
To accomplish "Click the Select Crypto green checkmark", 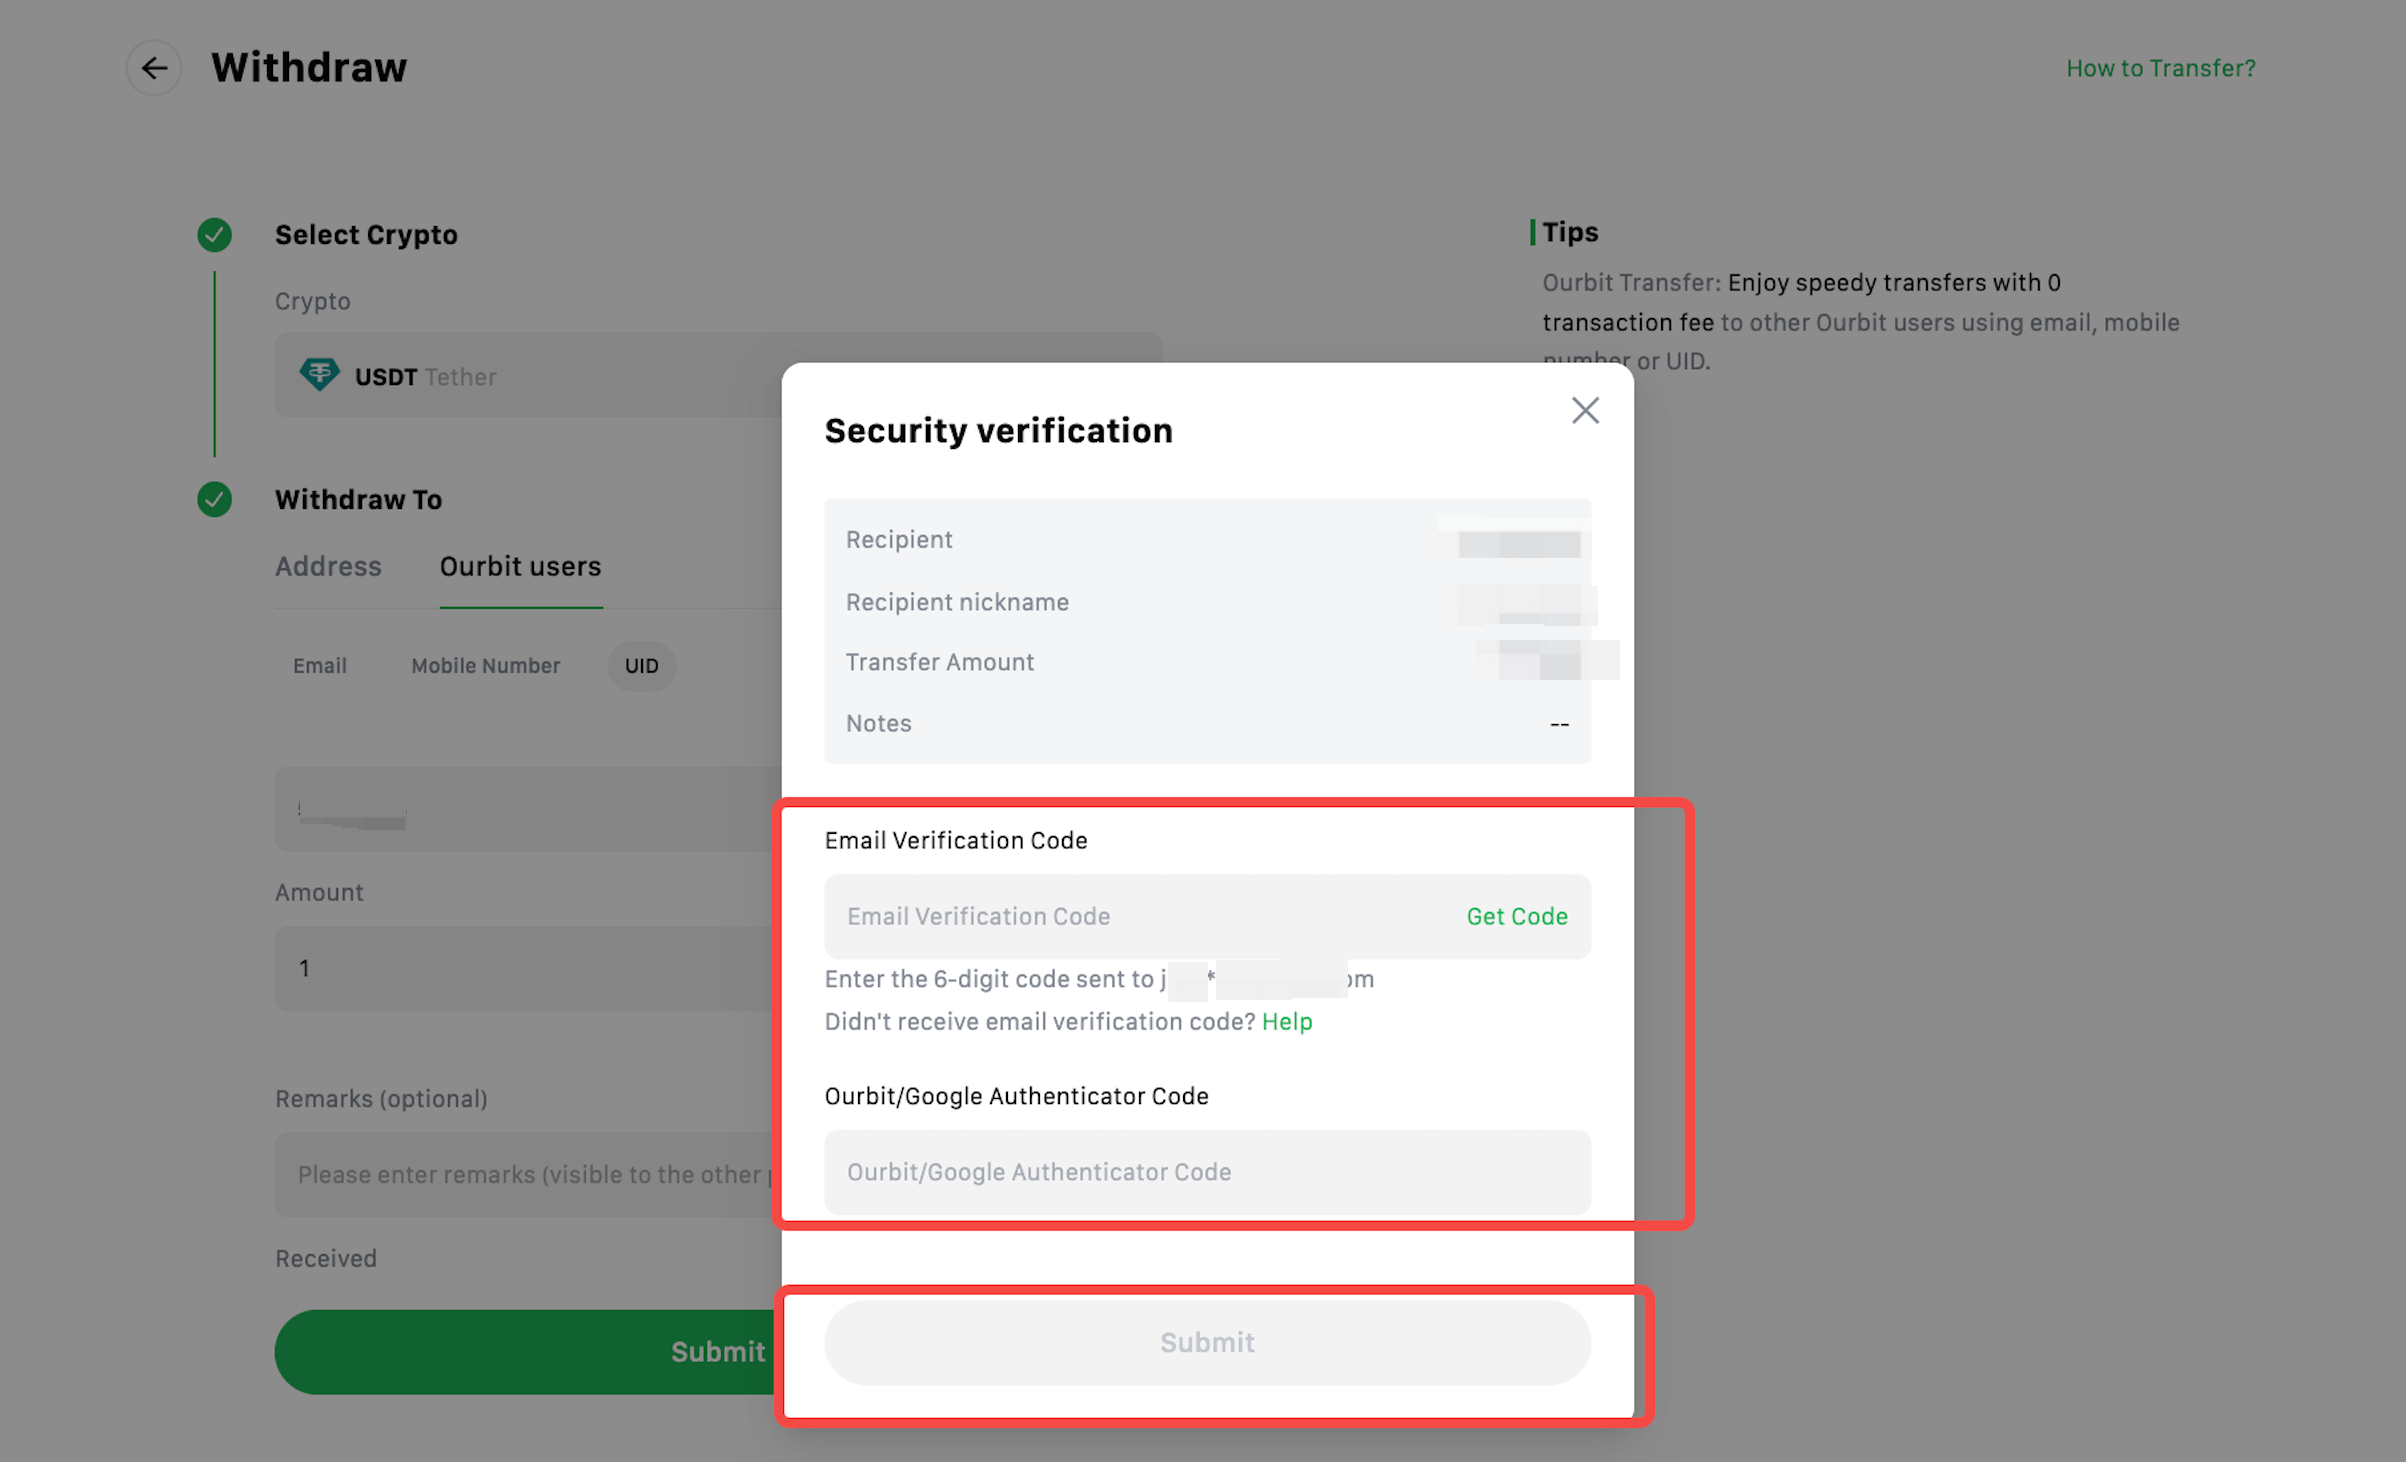I will 214,235.
